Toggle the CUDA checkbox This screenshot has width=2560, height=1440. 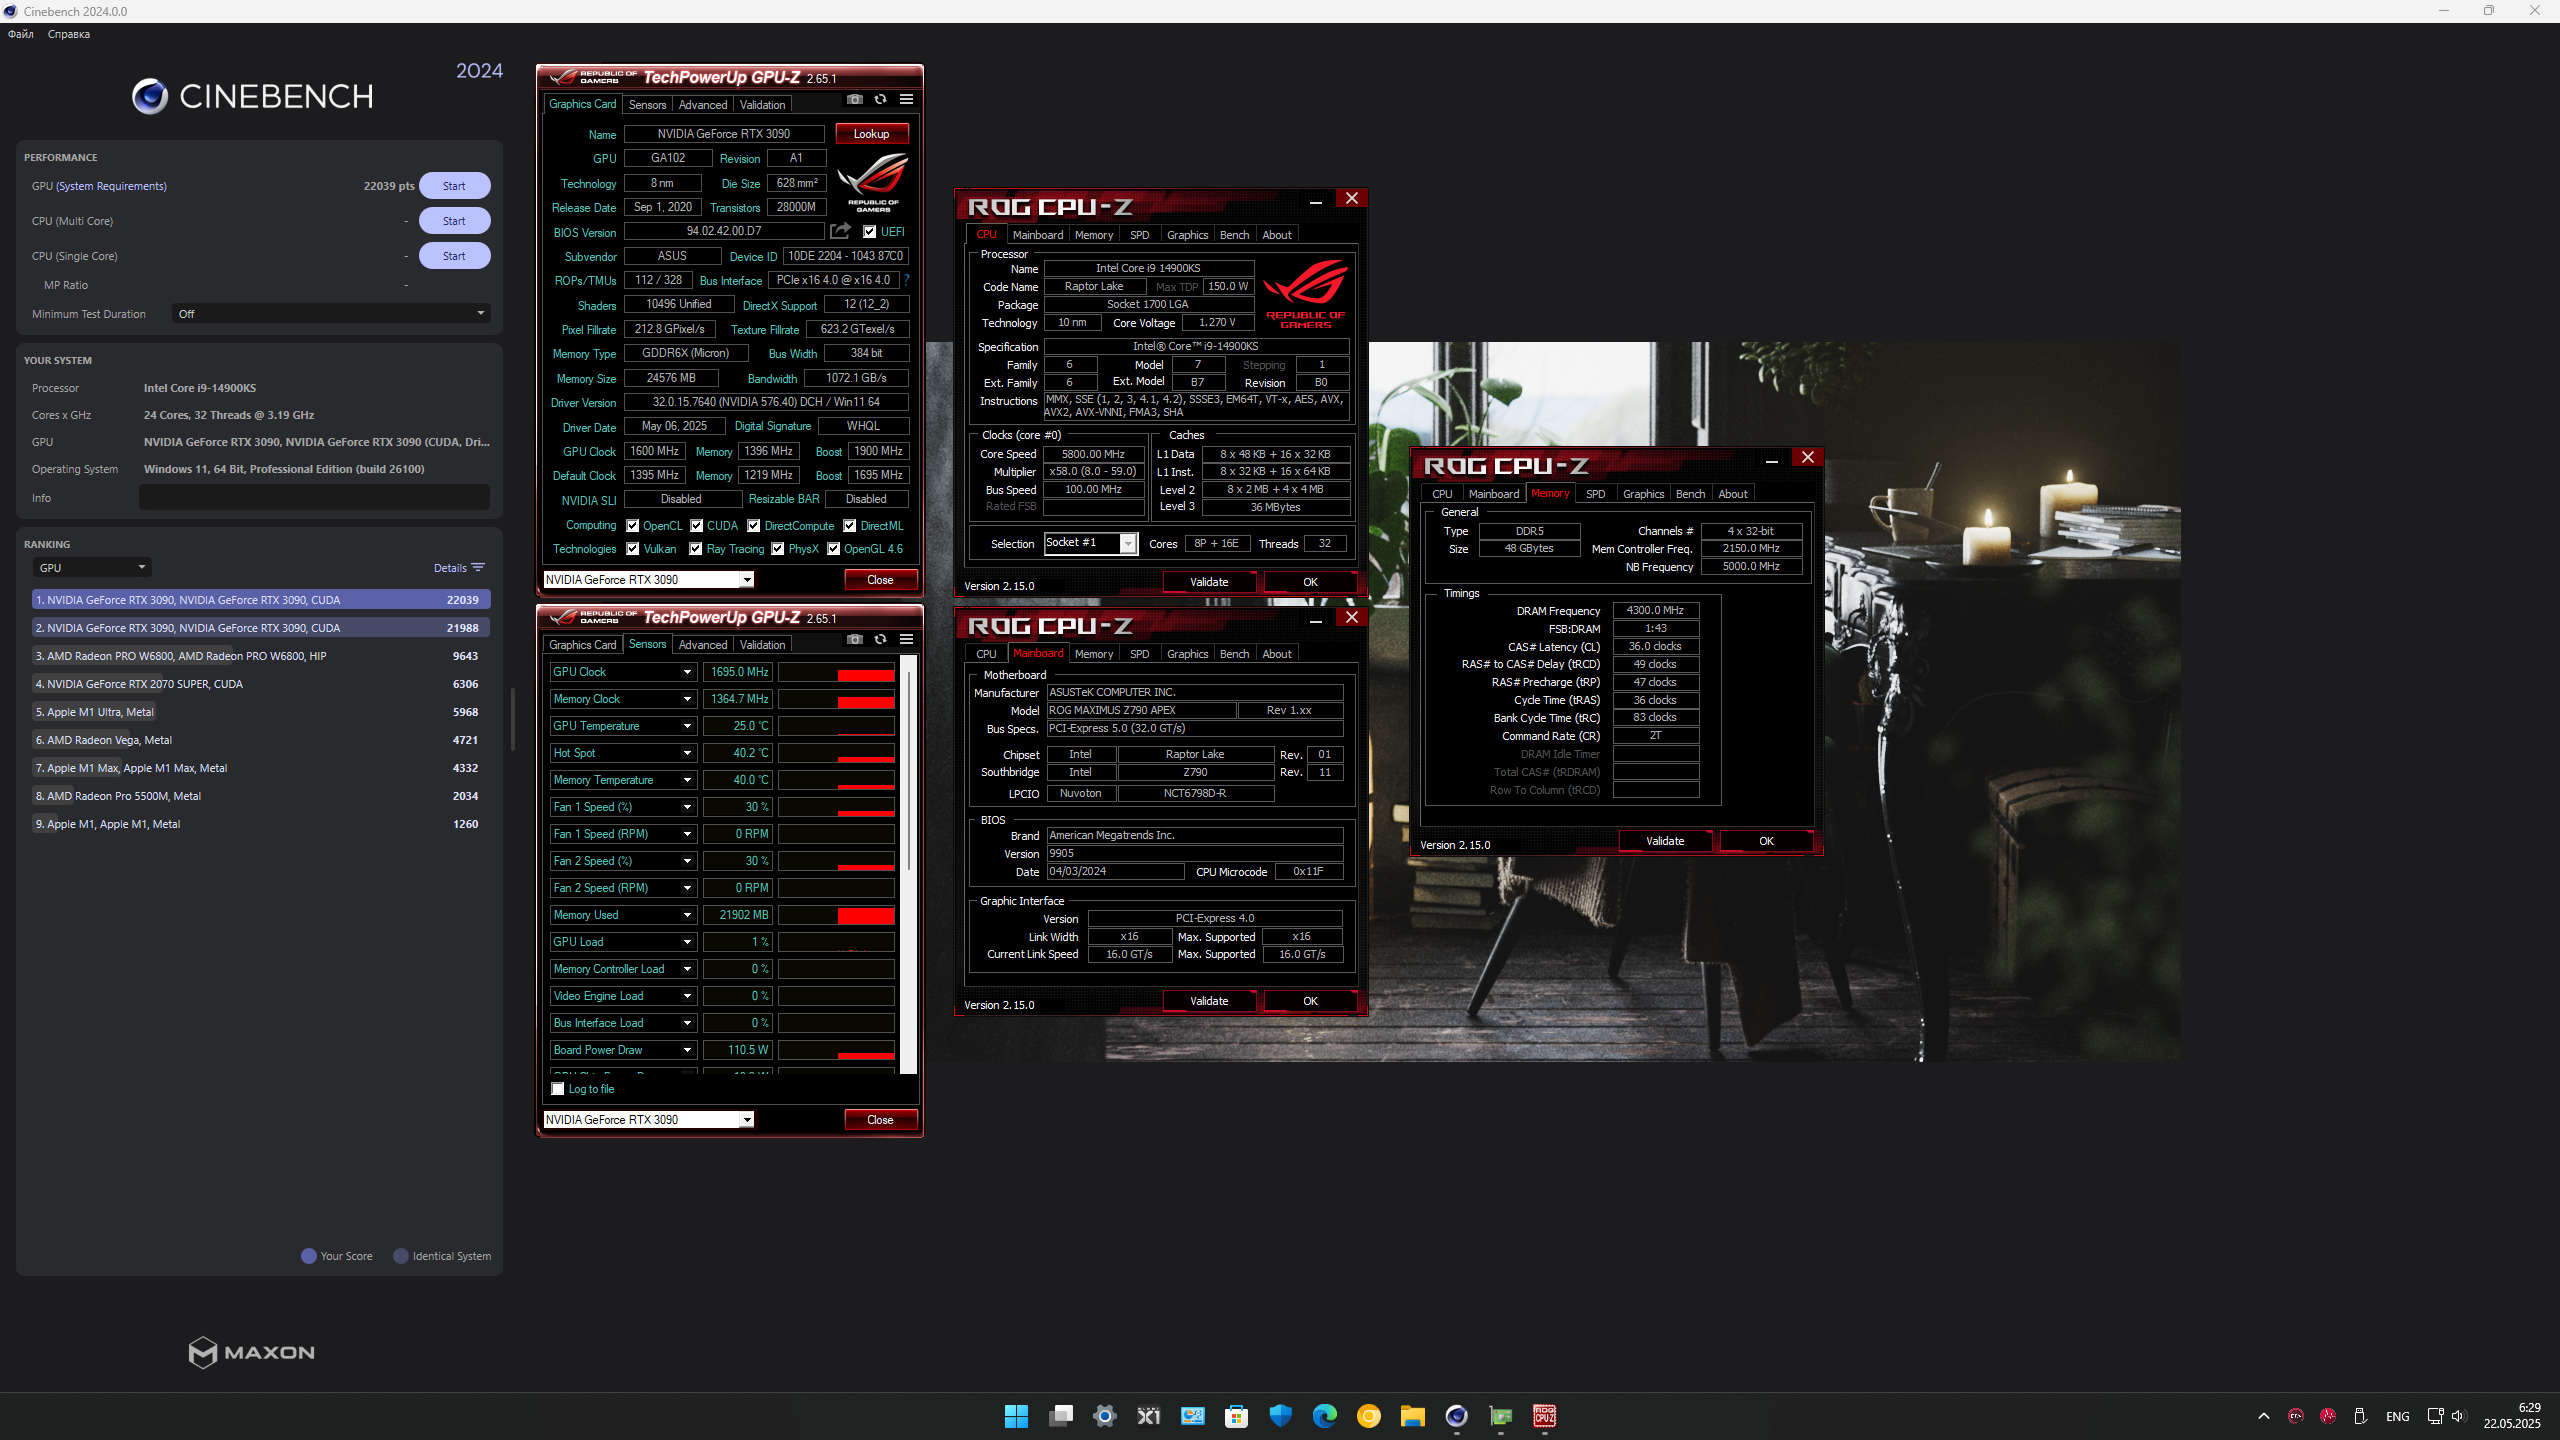696,526
